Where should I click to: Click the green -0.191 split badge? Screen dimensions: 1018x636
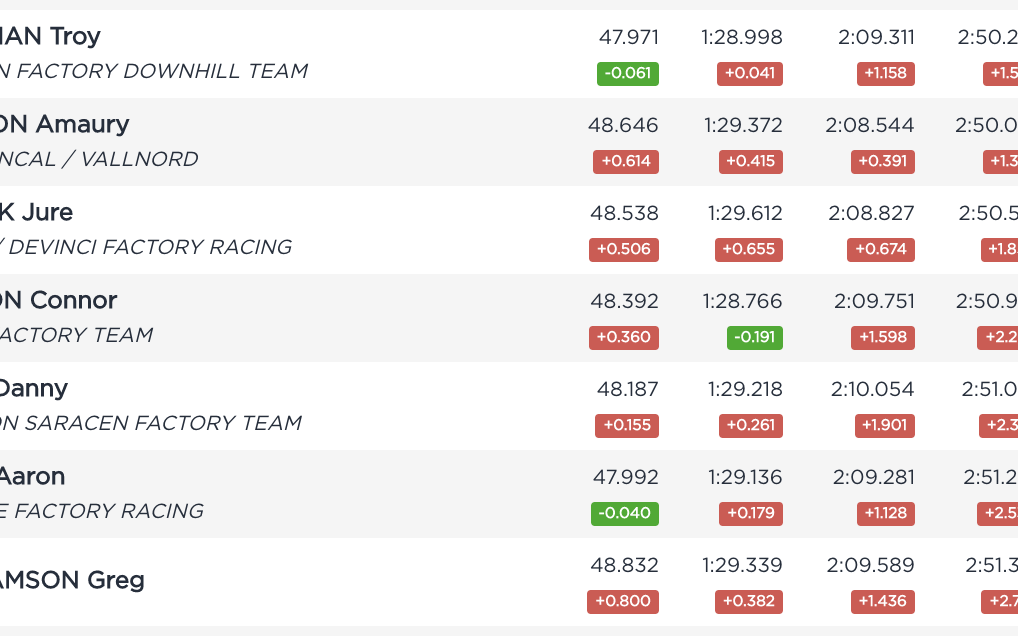[754, 337]
